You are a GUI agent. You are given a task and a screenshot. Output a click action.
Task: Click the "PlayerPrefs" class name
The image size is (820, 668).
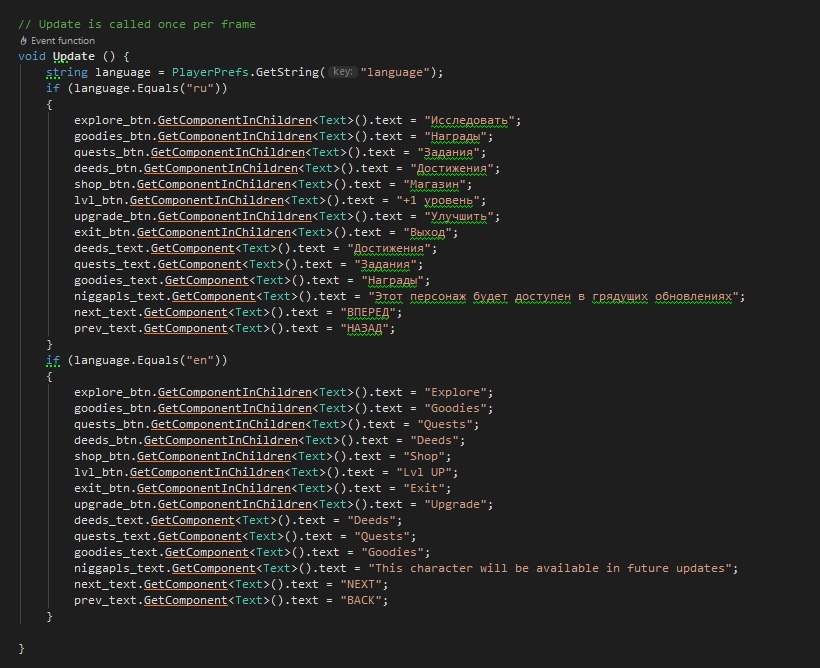click(x=210, y=72)
